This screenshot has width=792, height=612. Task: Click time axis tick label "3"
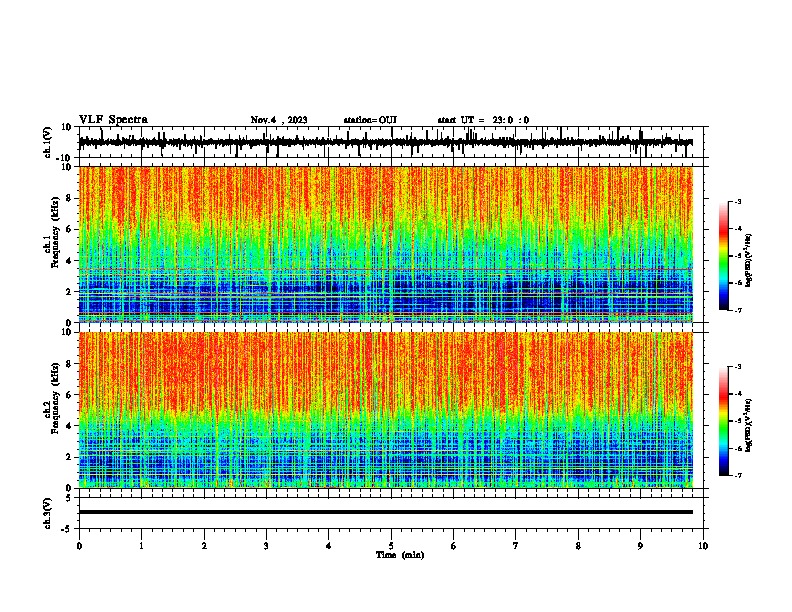(266, 546)
